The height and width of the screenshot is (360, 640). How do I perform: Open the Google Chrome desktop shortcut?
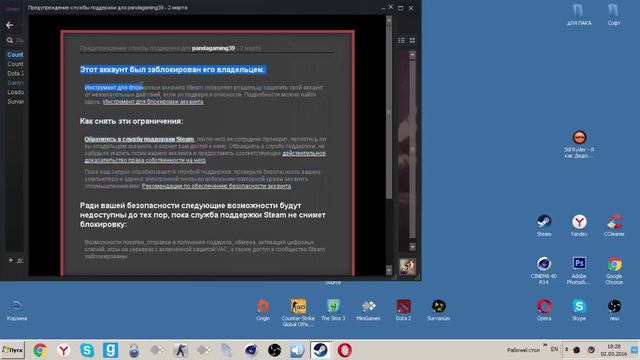tap(614, 270)
